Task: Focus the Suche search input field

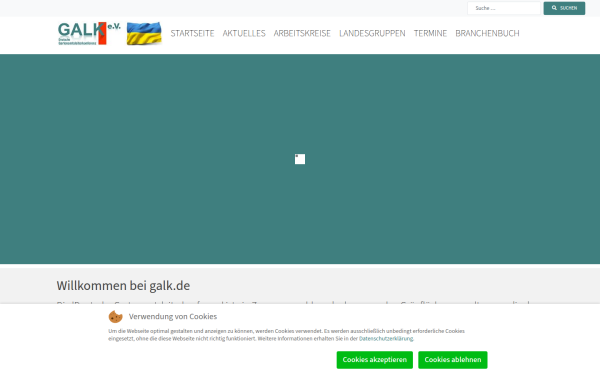Action: [x=504, y=8]
